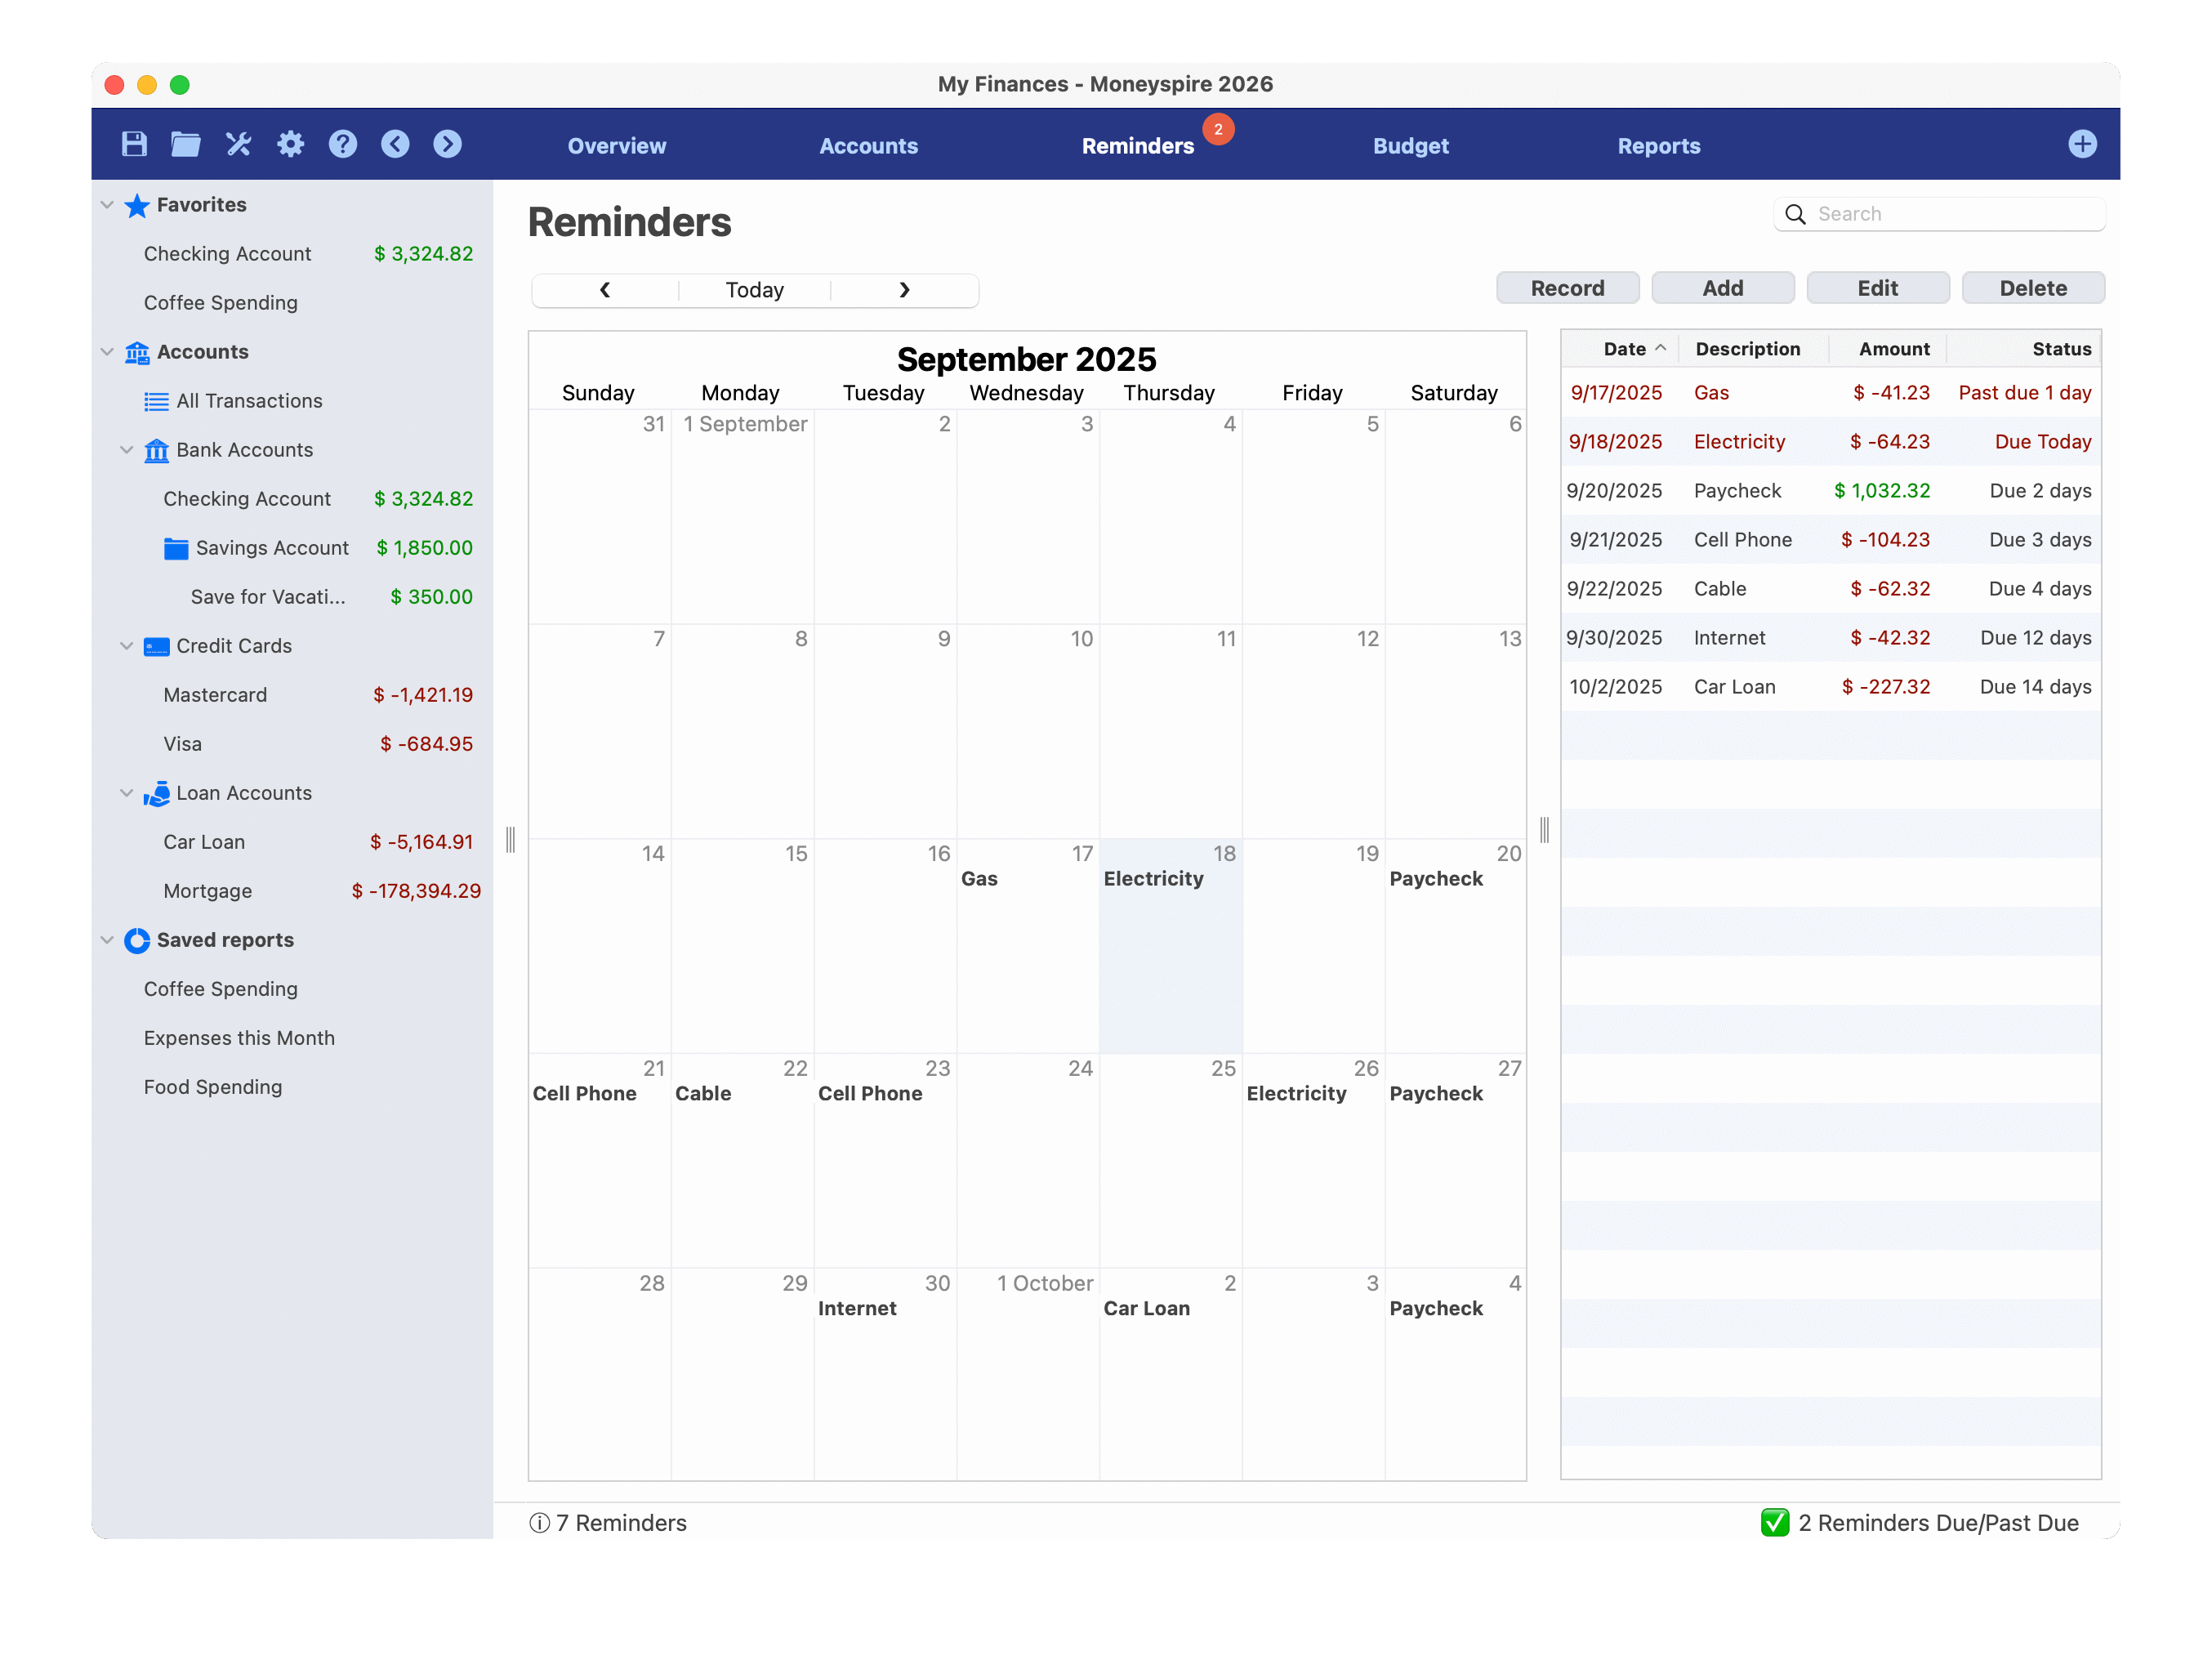Image resolution: width=2212 pixels, height=1660 pixels.
Task: Click the Delete reminder button
Action: [2032, 288]
